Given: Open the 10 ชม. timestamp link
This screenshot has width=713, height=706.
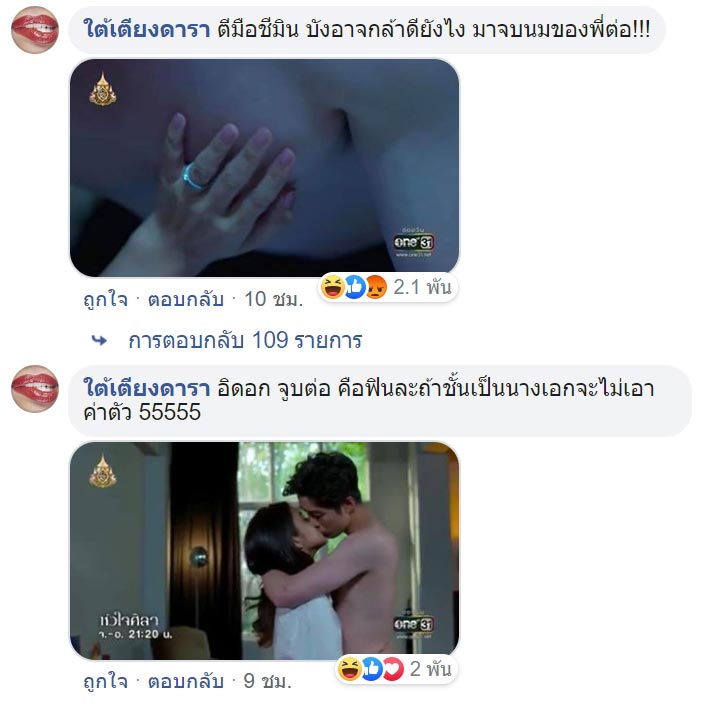Looking at the screenshot, I should pyautogui.click(x=274, y=300).
